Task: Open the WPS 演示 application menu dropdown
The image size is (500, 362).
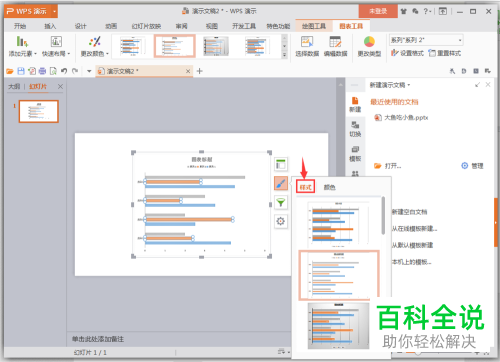Action: click(x=54, y=11)
